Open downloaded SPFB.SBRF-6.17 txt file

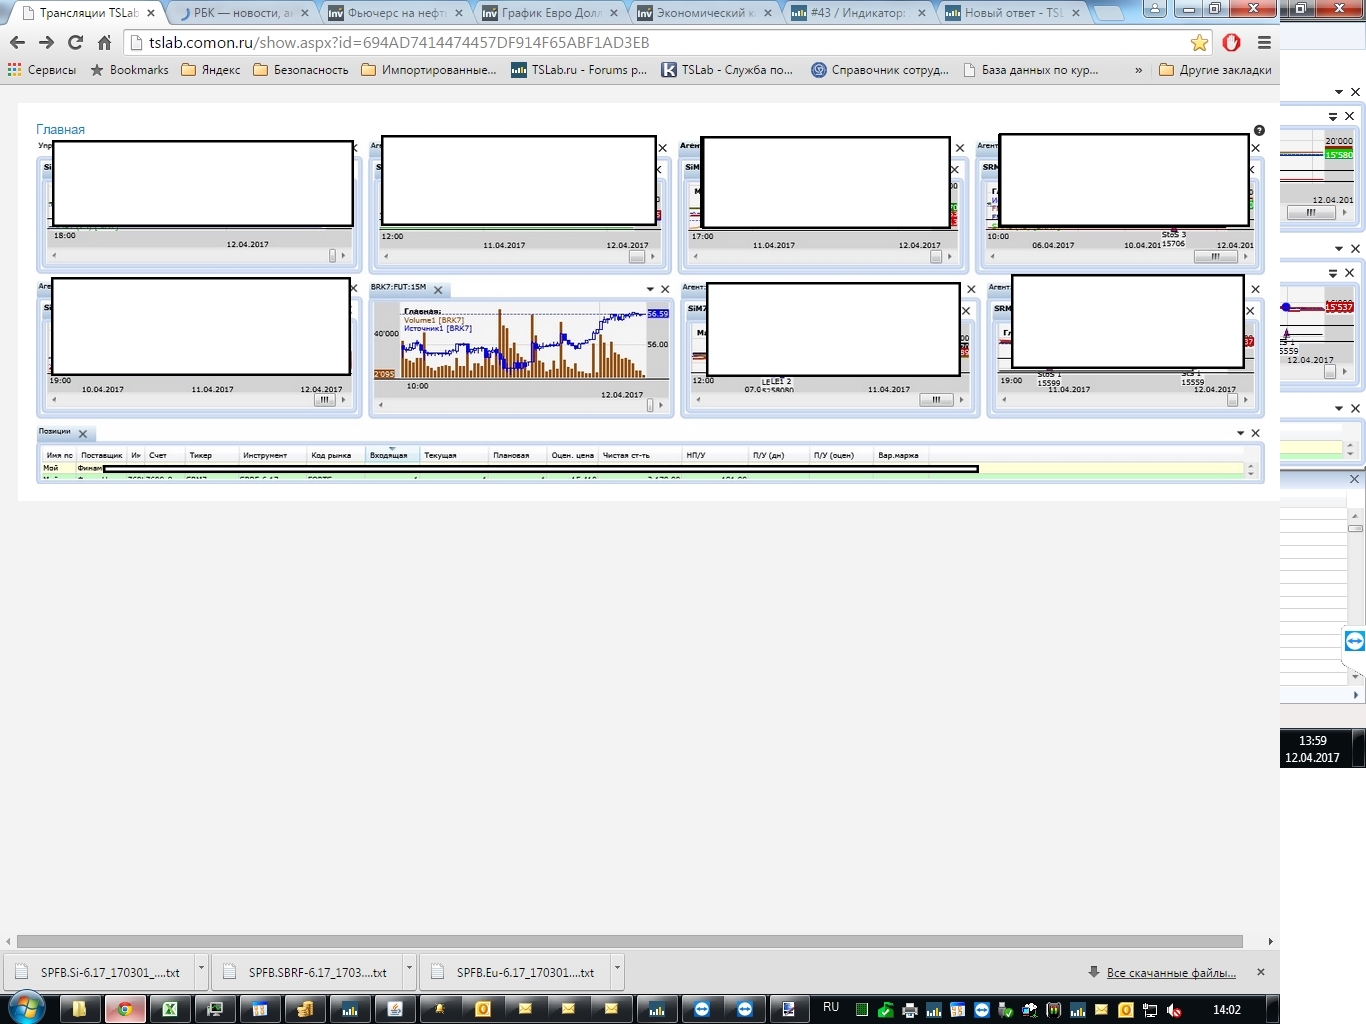[308, 972]
